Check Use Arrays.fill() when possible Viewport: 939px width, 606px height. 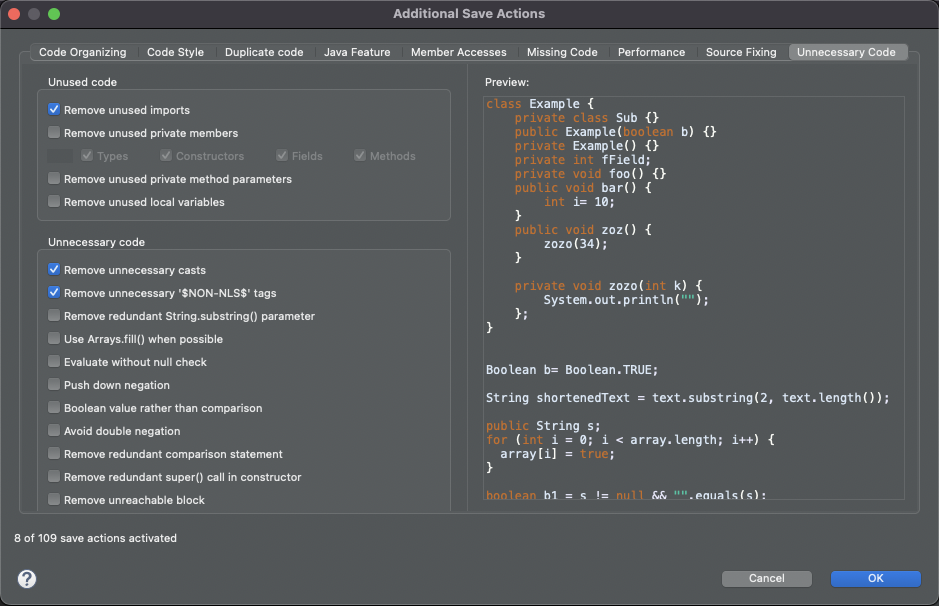tap(54, 338)
